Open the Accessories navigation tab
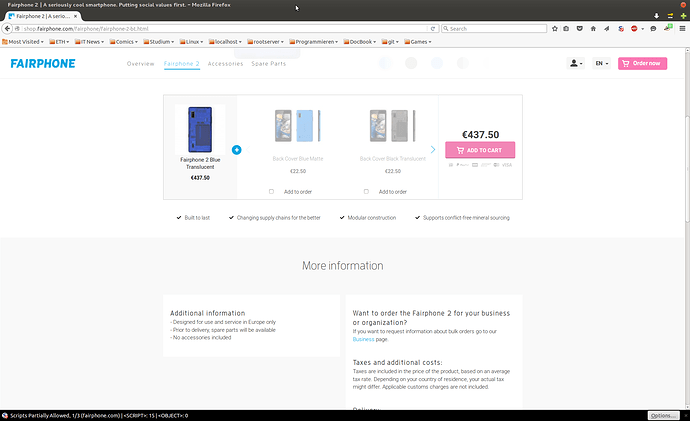This screenshot has width=690, height=421. pos(225,64)
